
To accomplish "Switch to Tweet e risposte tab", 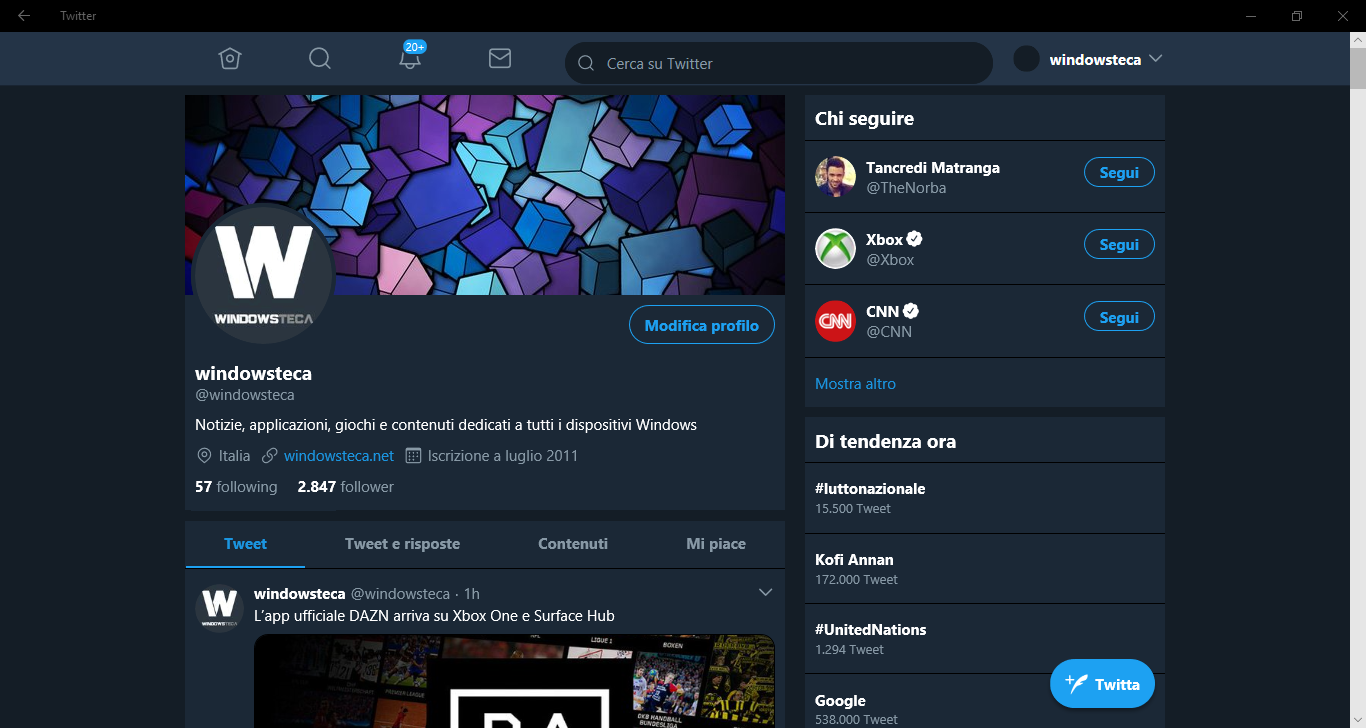I will (x=402, y=544).
